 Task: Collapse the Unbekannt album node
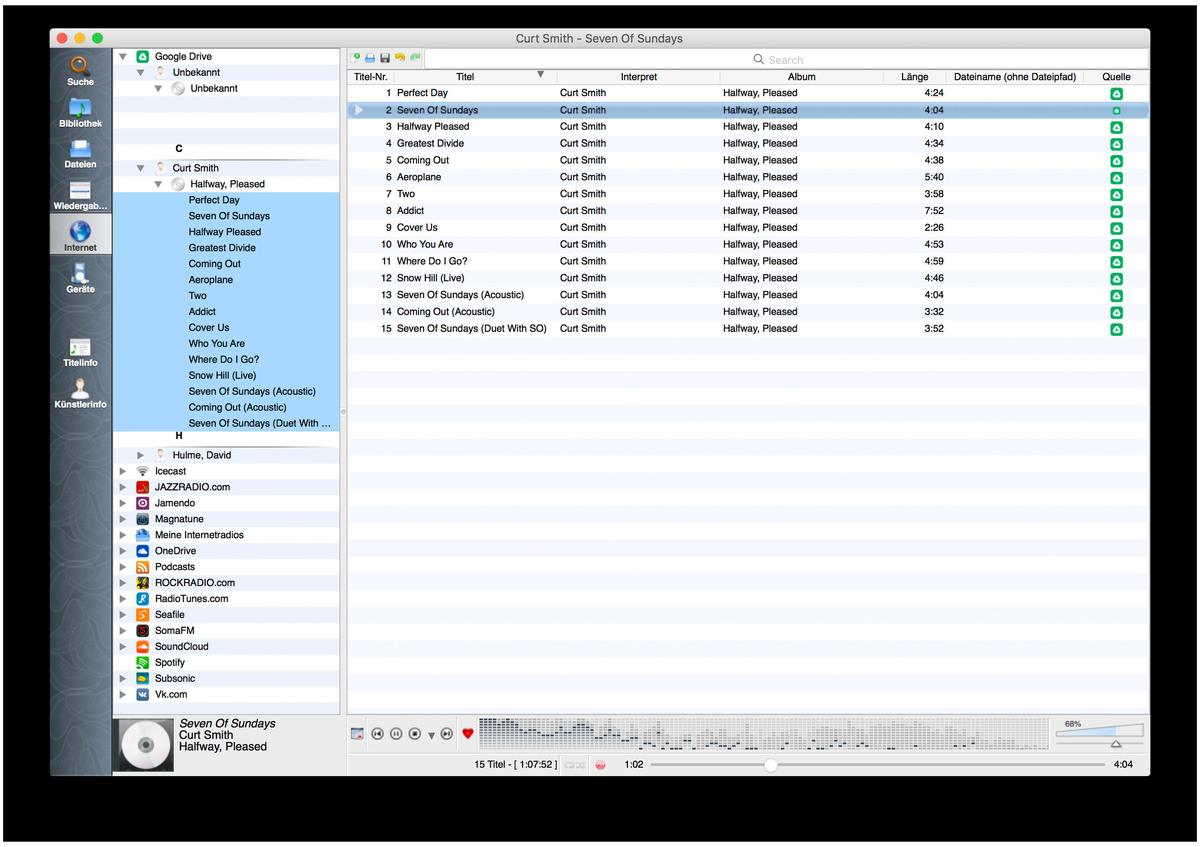coord(158,89)
